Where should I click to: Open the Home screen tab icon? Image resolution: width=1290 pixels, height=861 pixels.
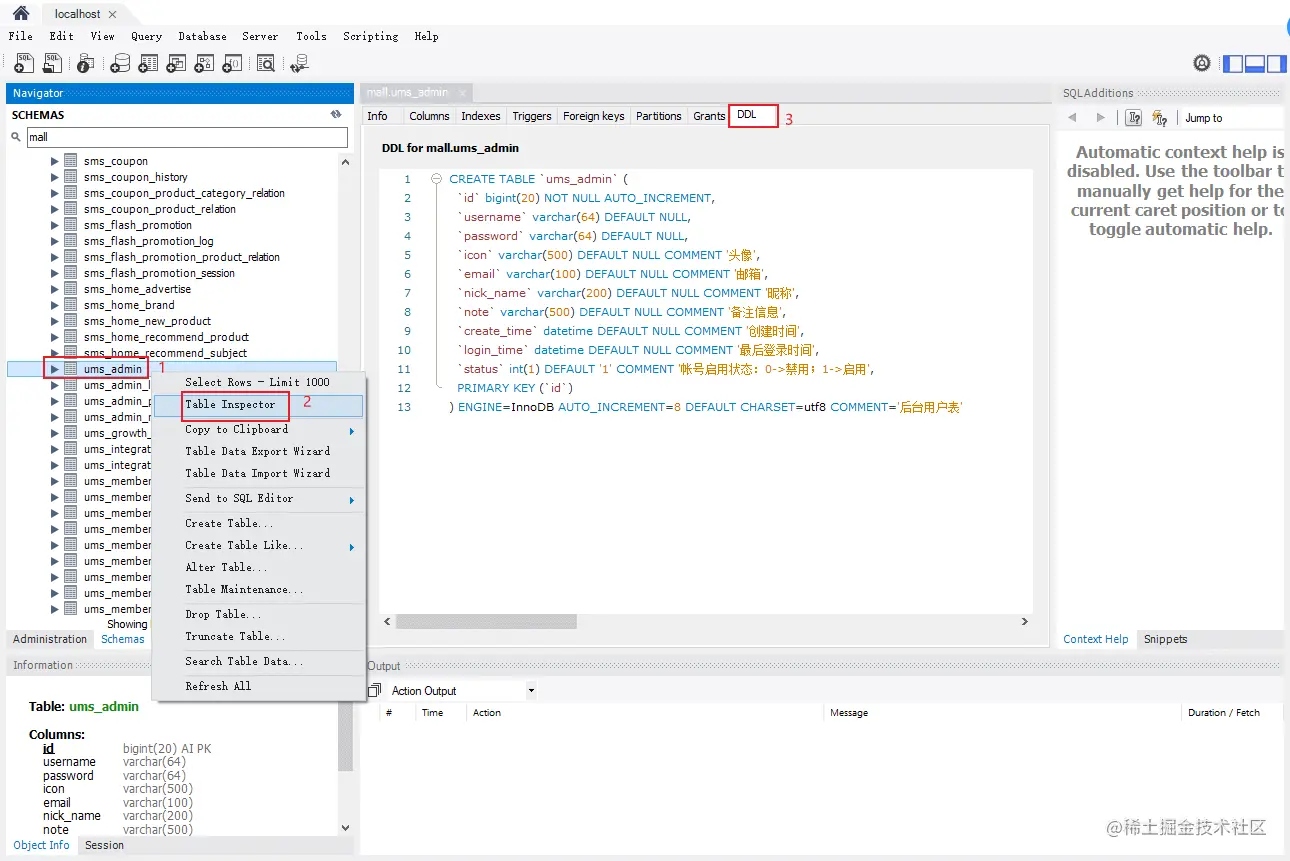pos(20,13)
